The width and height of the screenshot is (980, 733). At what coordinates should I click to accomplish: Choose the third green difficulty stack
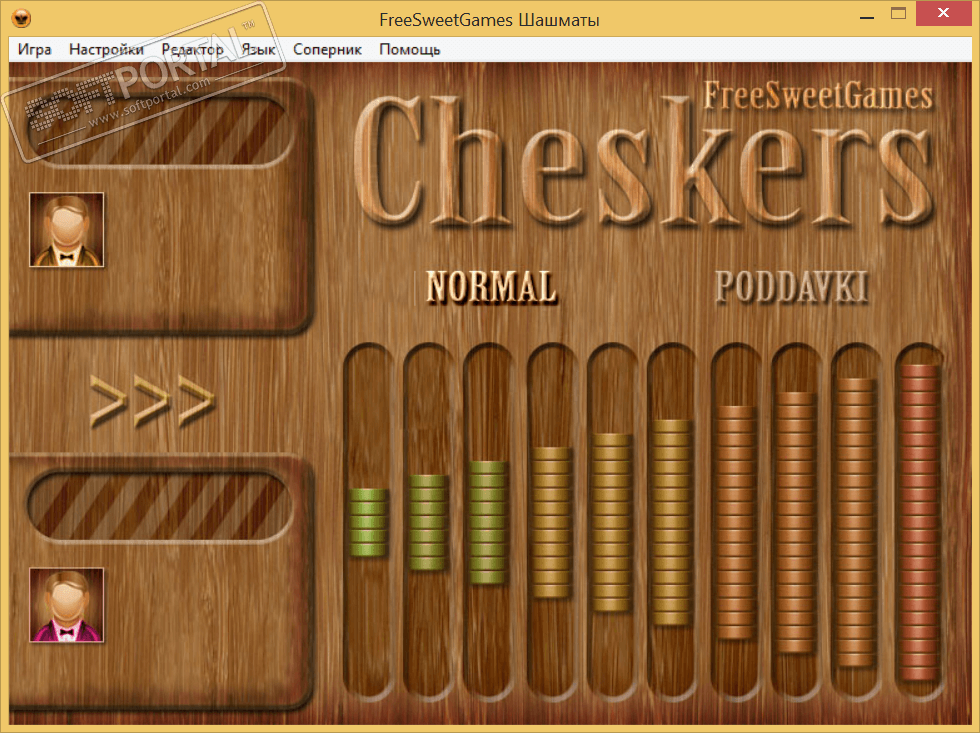pyautogui.click(x=488, y=522)
